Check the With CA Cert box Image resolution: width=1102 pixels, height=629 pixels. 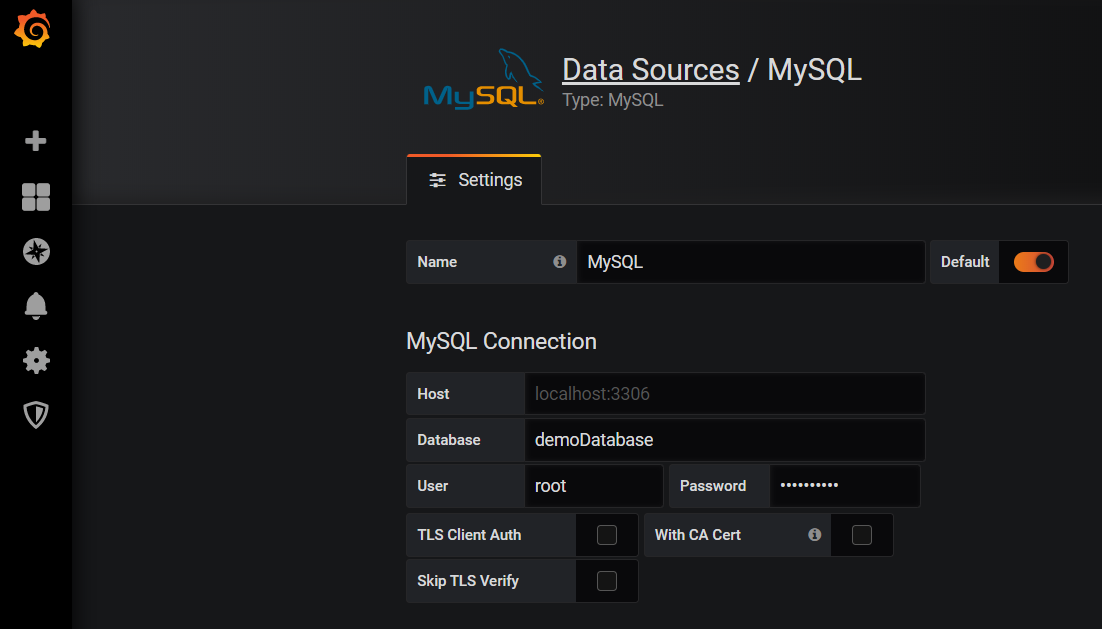point(861,534)
